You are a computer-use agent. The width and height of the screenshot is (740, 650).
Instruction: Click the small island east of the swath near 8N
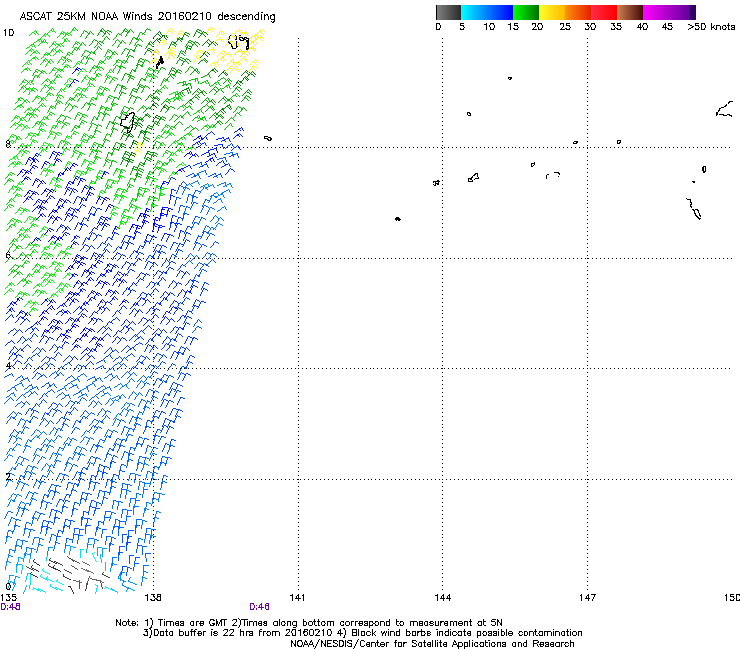pos(268,138)
